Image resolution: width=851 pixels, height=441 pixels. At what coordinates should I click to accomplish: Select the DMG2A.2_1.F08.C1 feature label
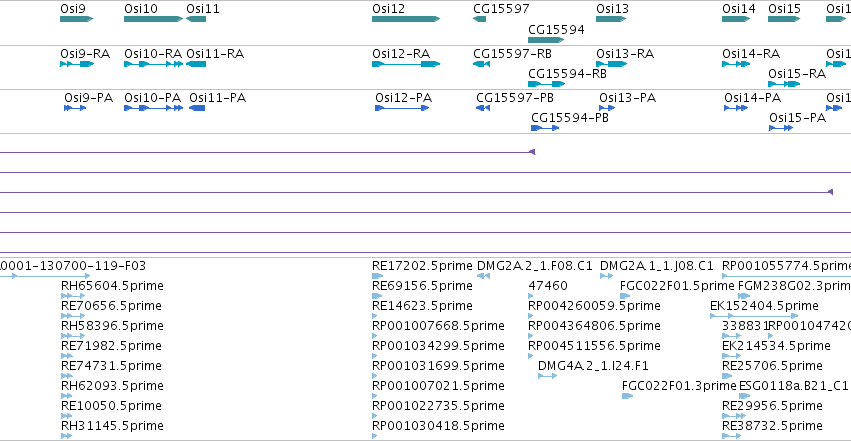point(535,266)
